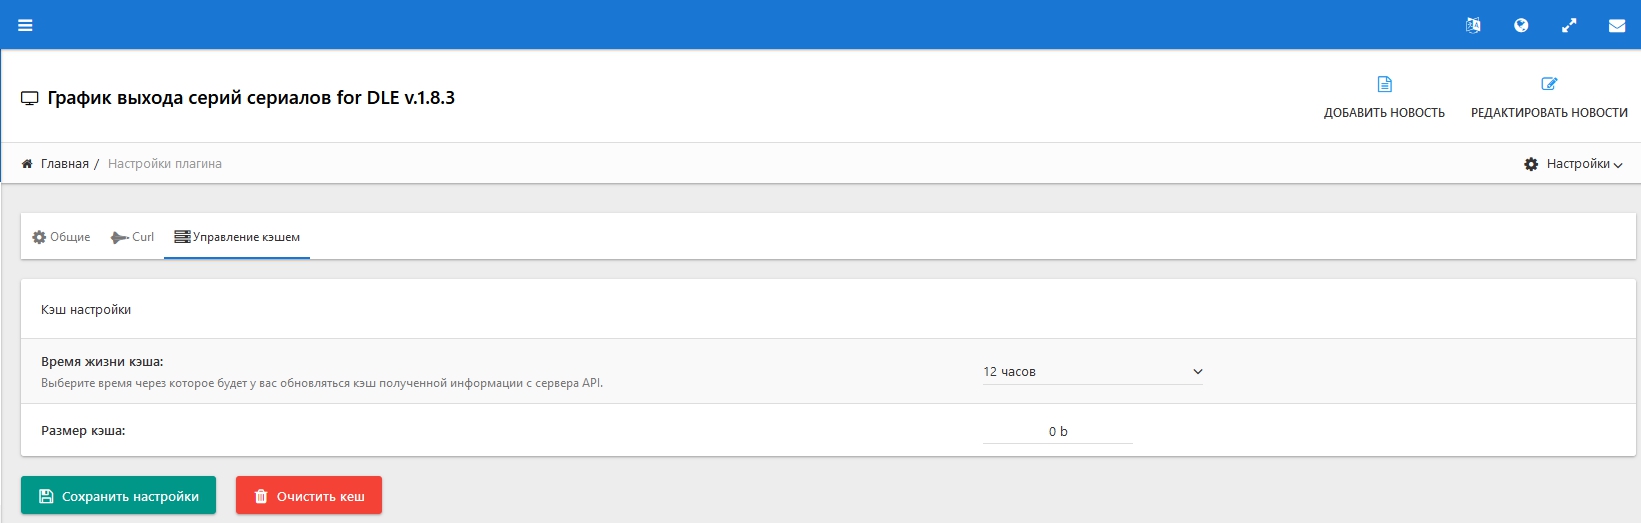
Task: Click the chevron arrow of cache lifetime select
Action: (x=1197, y=372)
